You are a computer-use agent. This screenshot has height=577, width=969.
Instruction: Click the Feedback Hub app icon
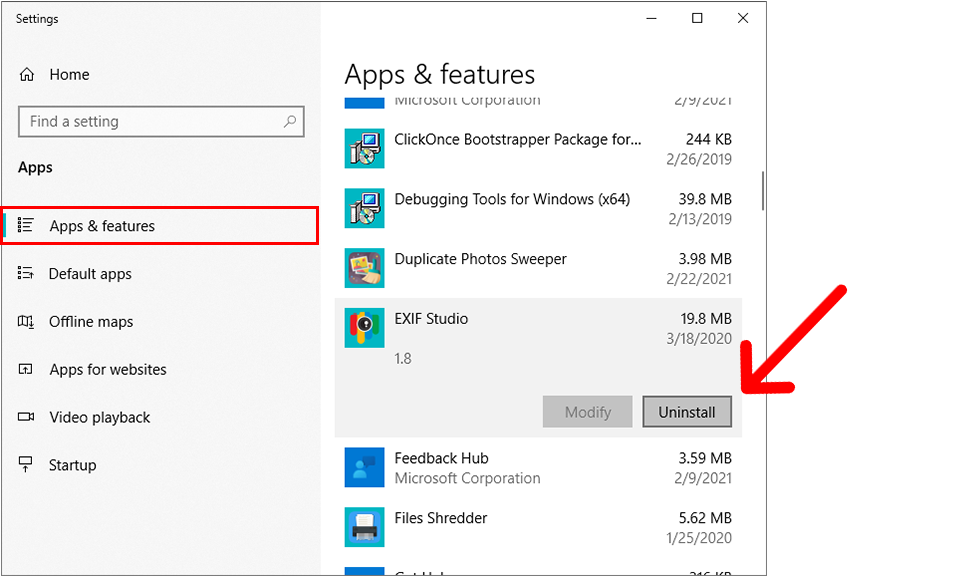point(364,468)
